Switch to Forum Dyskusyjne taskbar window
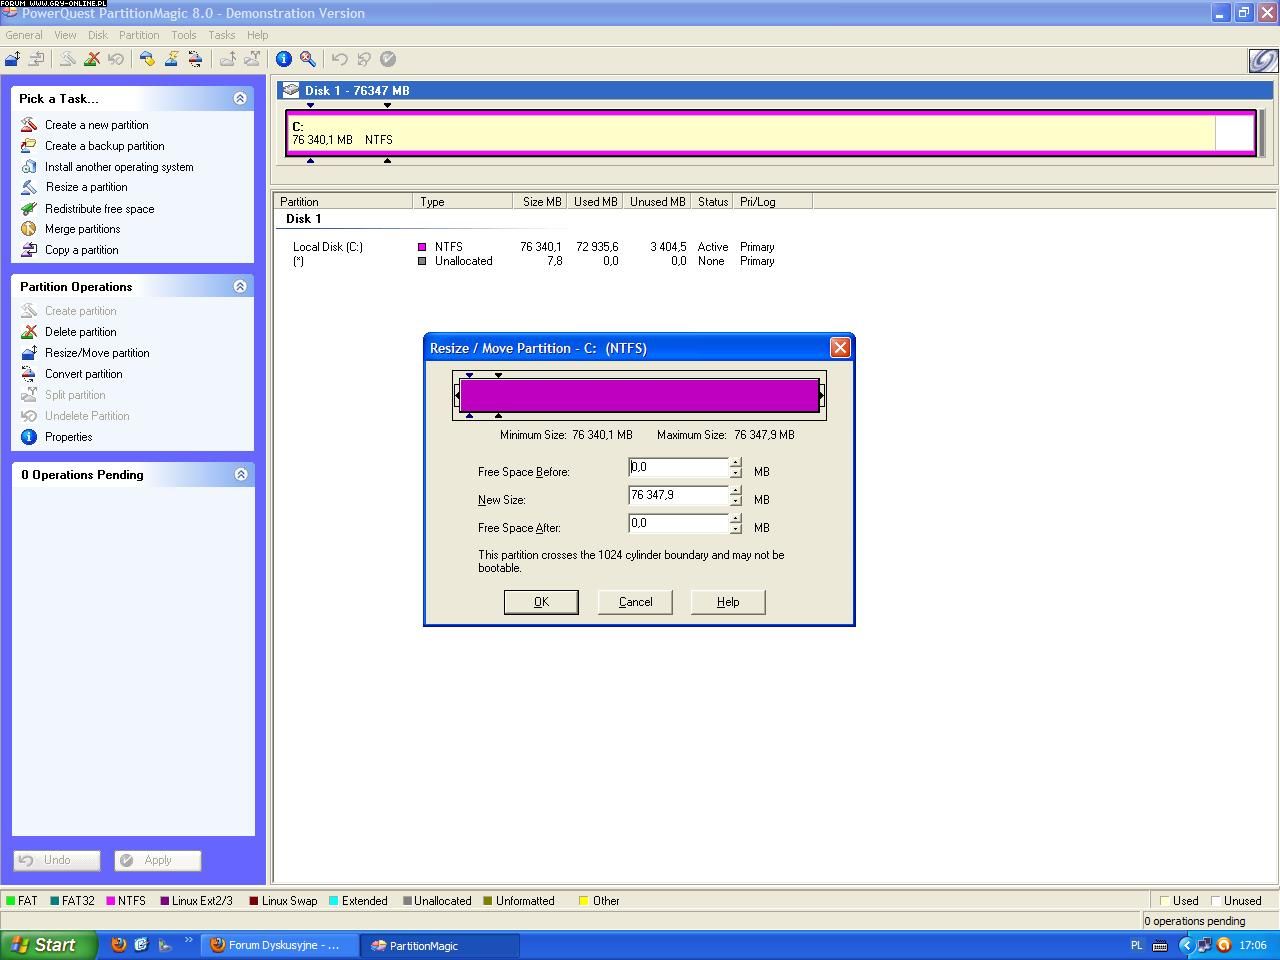Viewport: 1280px width, 960px height. coord(280,945)
